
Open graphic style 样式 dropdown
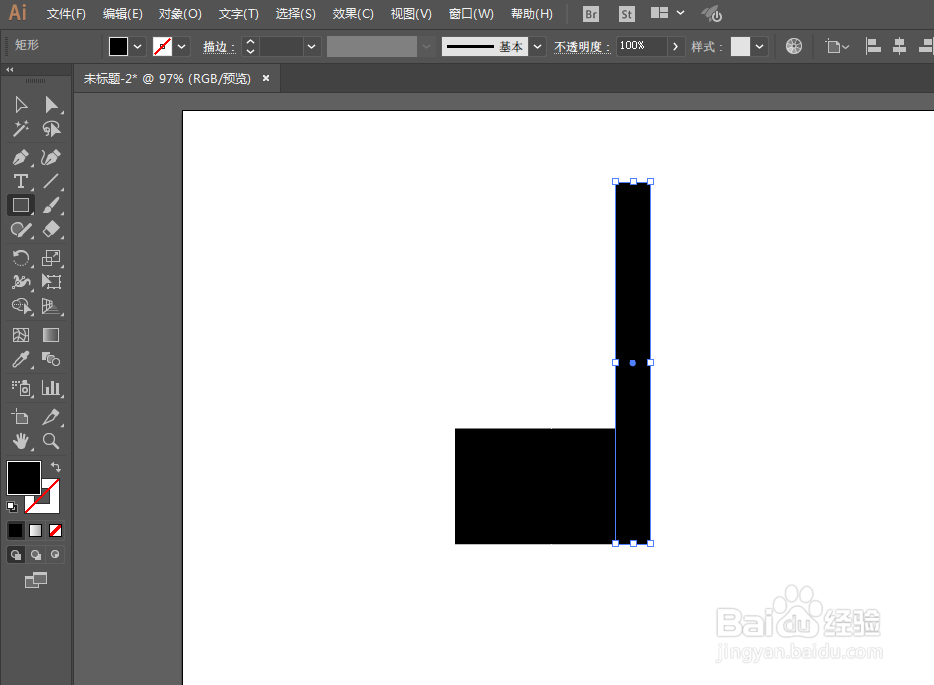pos(759,46)
